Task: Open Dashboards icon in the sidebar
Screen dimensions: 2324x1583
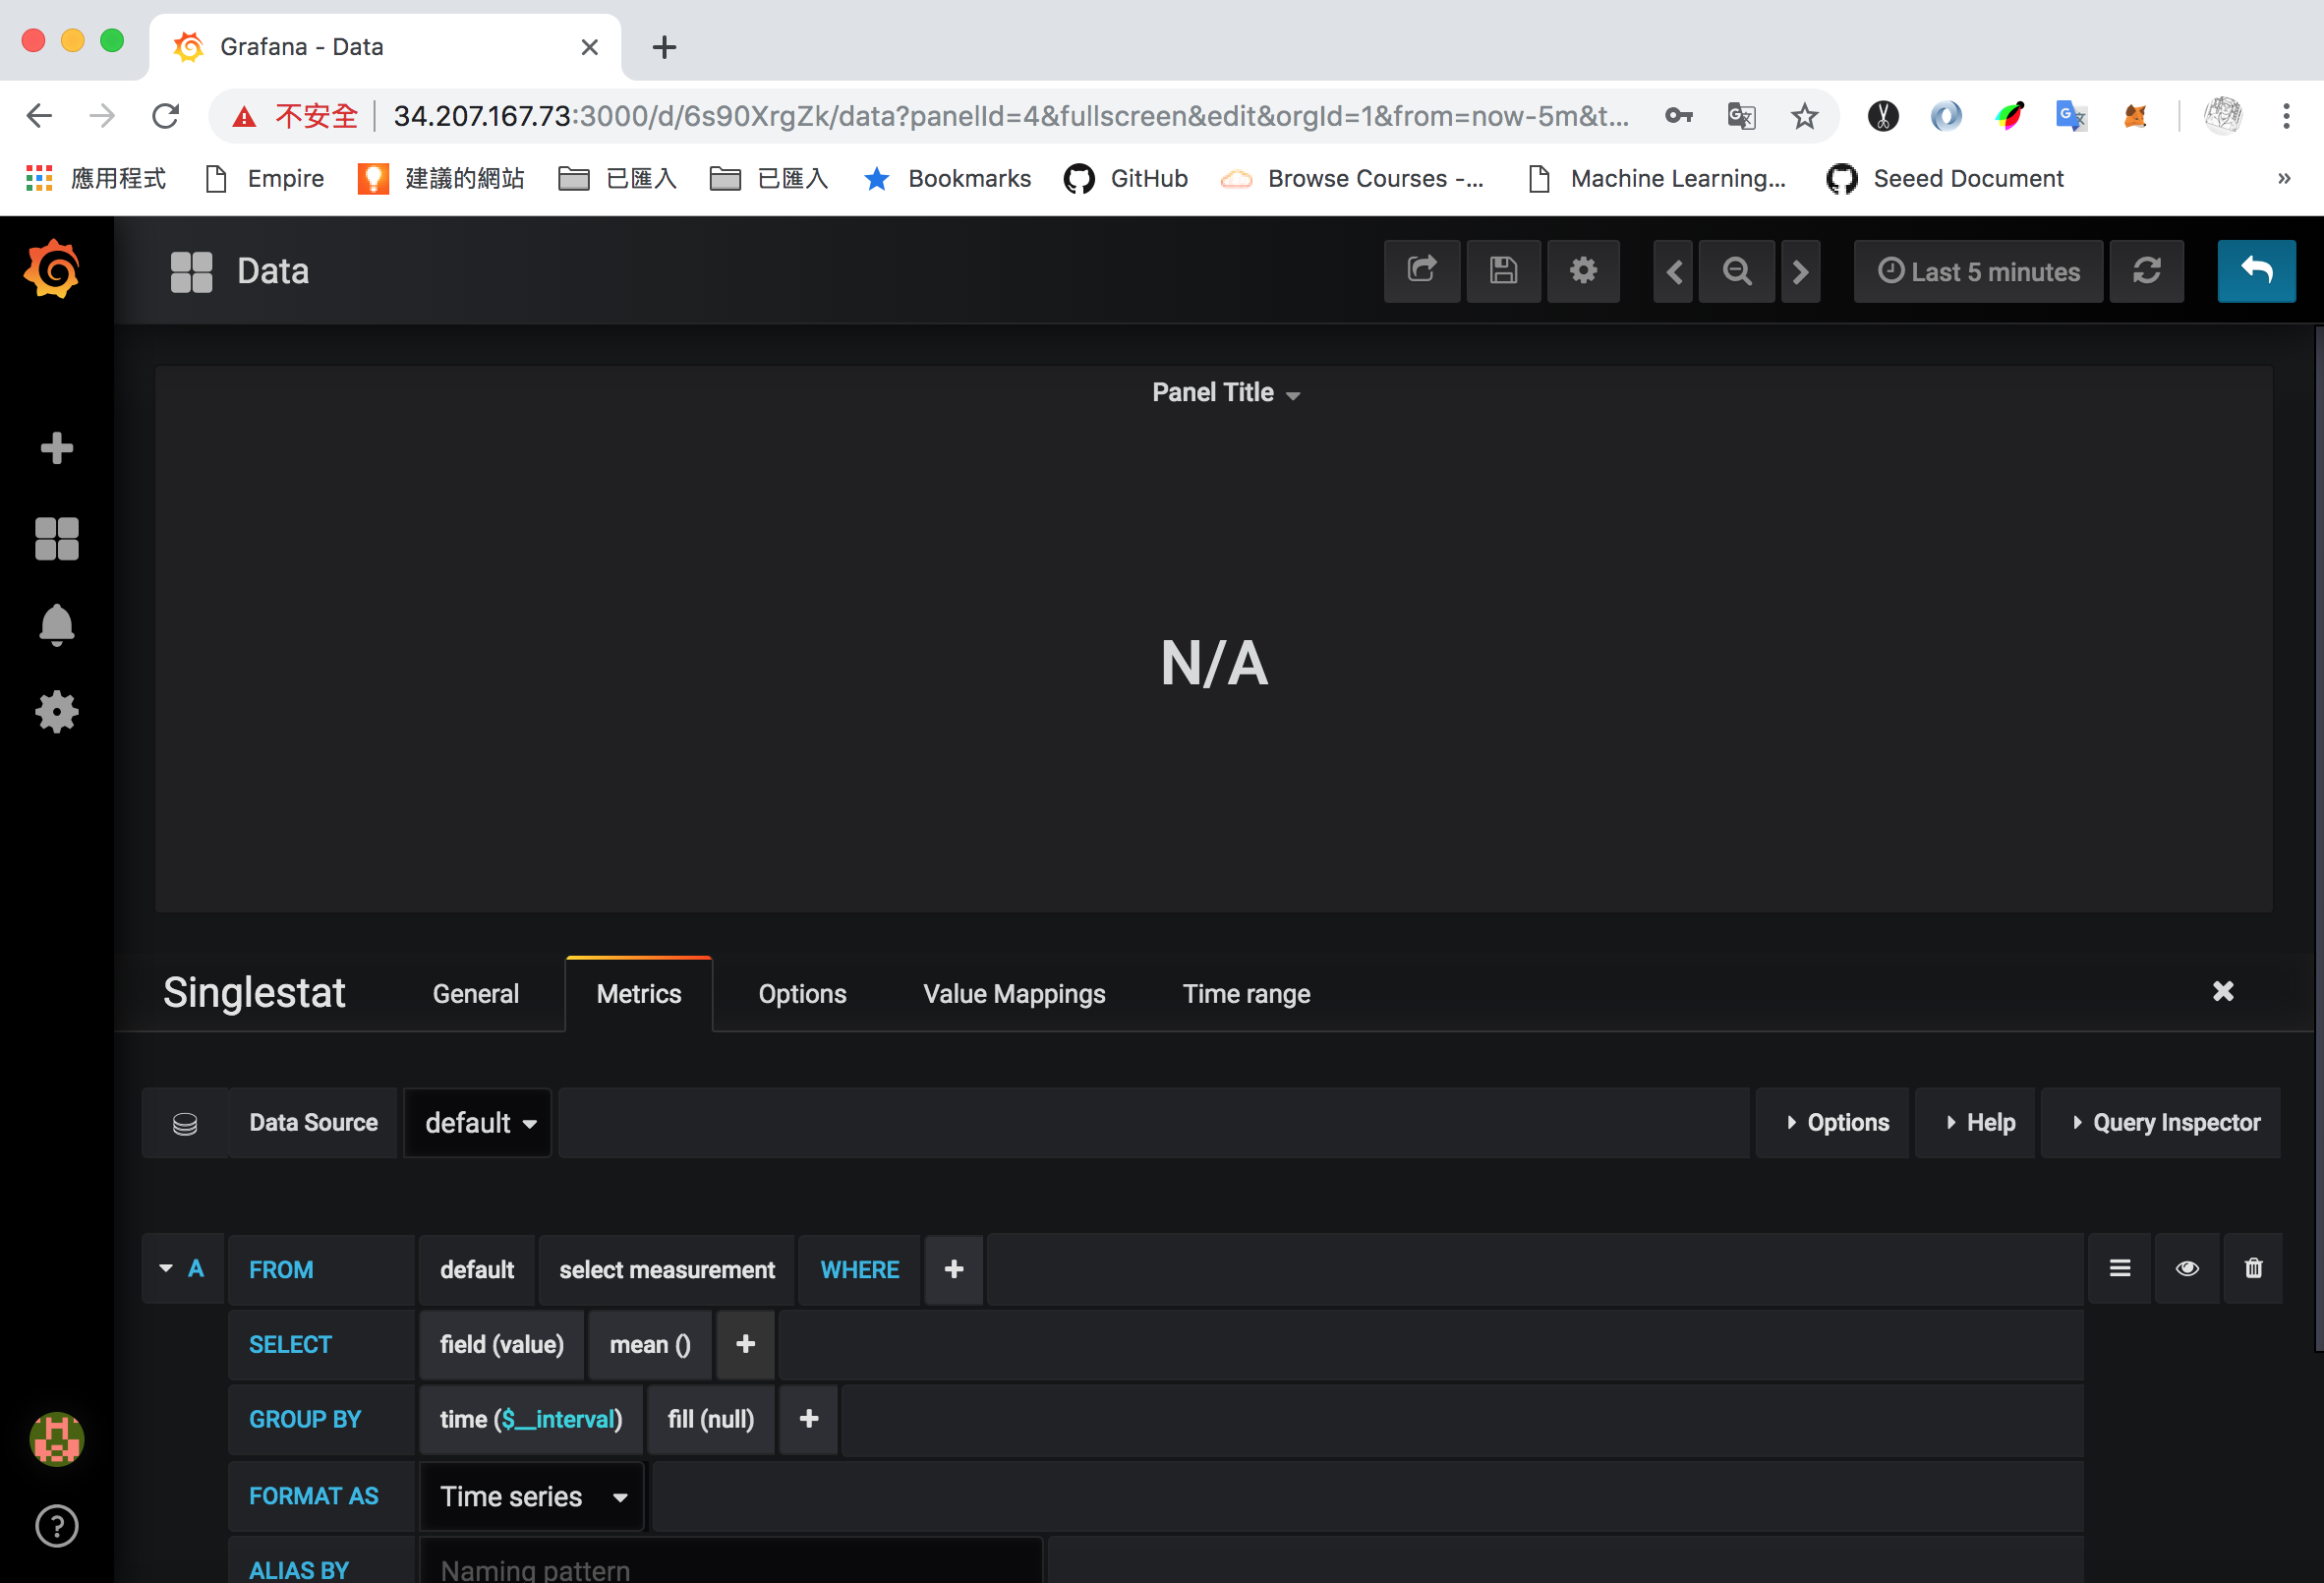Action: [x=56, y=538]
